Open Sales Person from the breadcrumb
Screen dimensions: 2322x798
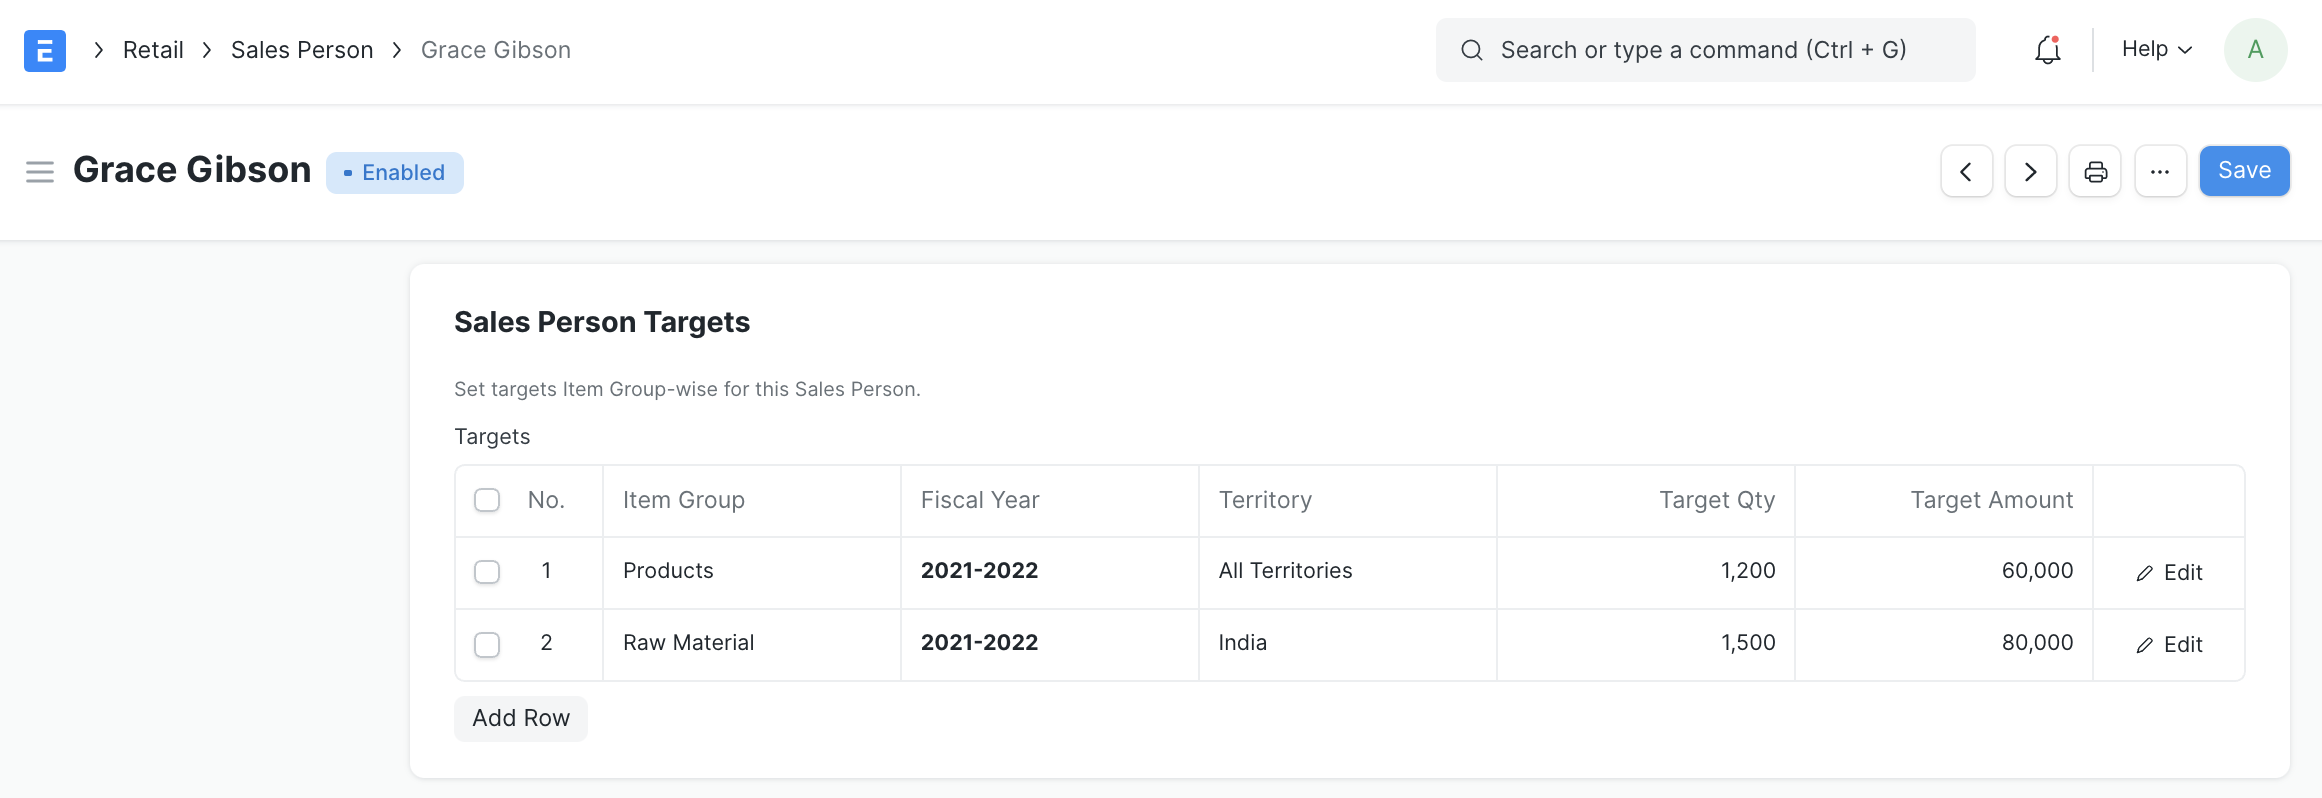coord(301,49)
